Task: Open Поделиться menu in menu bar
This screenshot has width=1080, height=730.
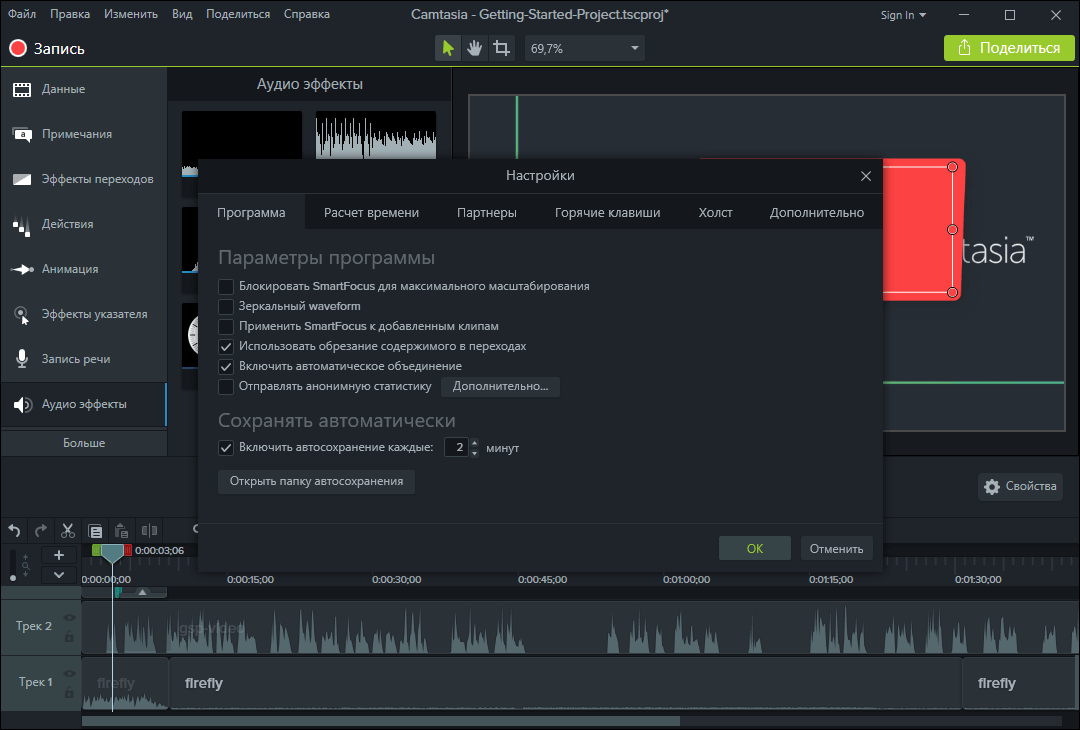Action: (238, 14)
